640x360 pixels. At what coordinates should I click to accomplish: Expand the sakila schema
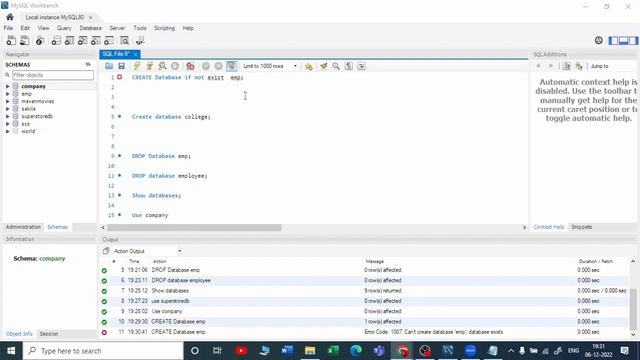click(7, 109)
